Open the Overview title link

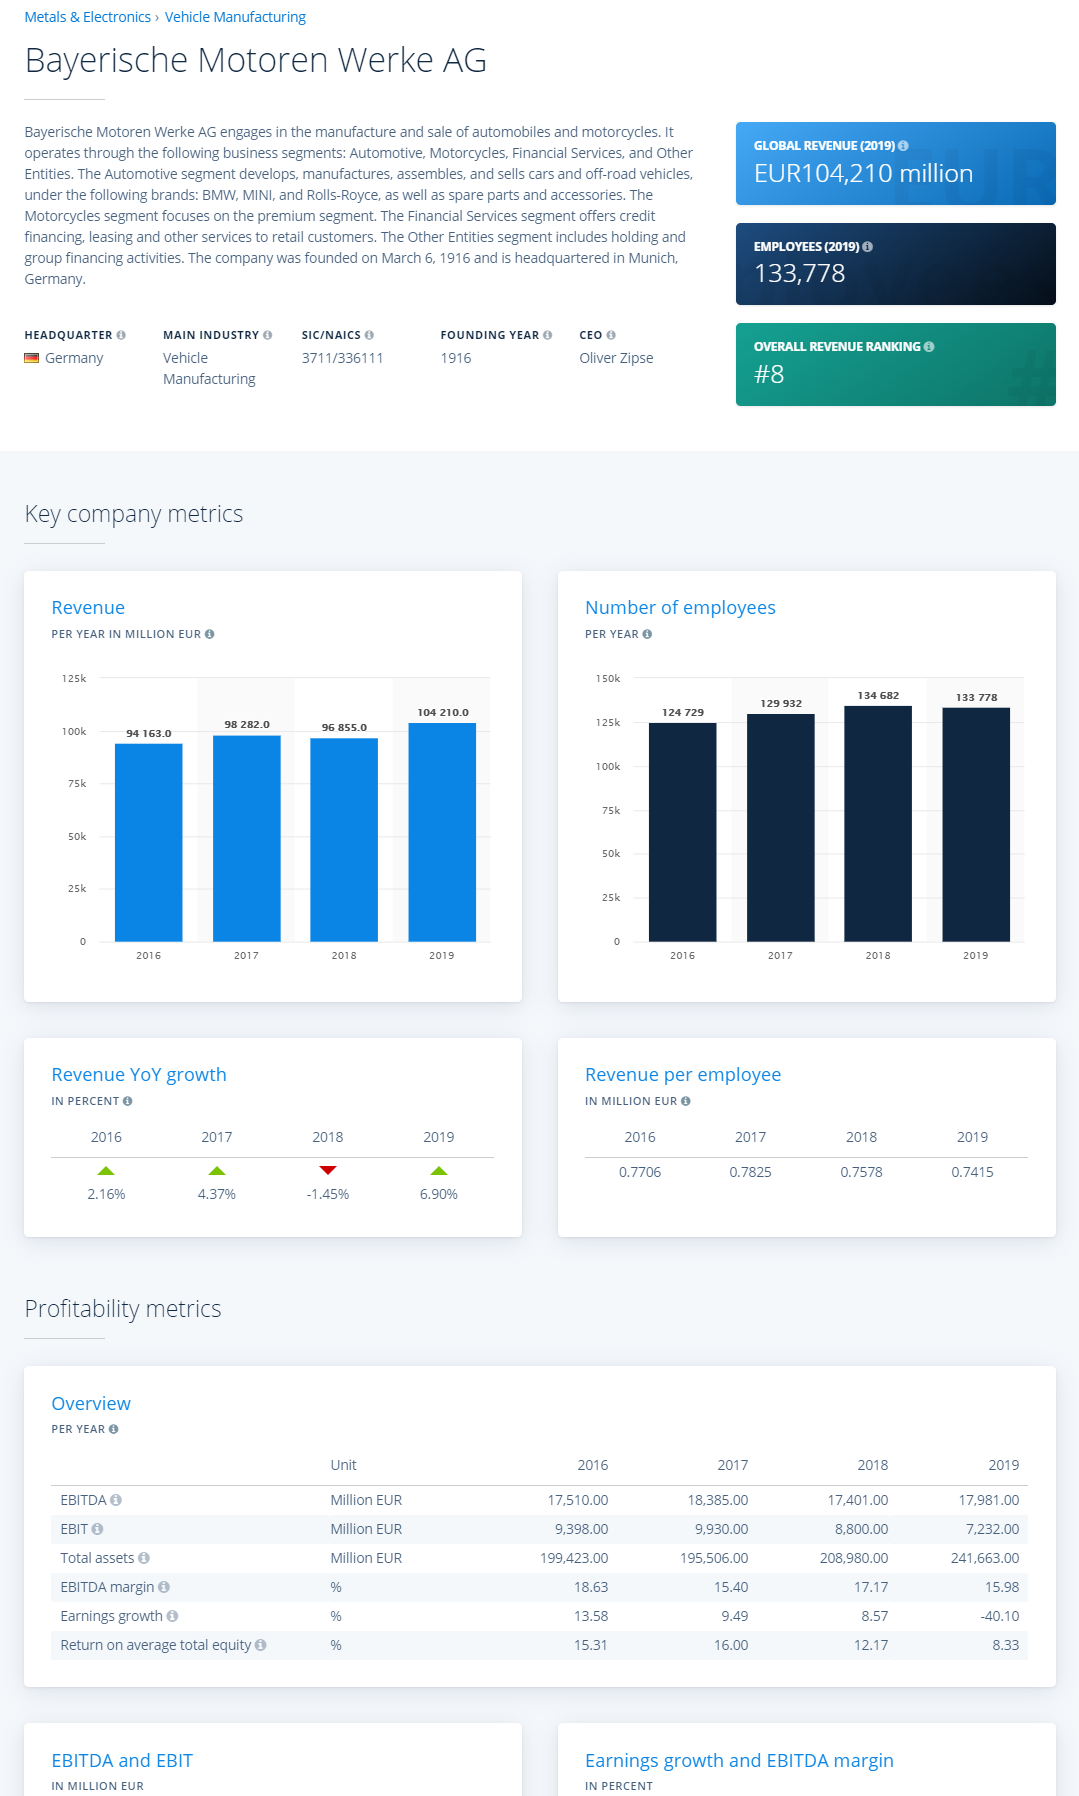click(x=91, y=1404)
